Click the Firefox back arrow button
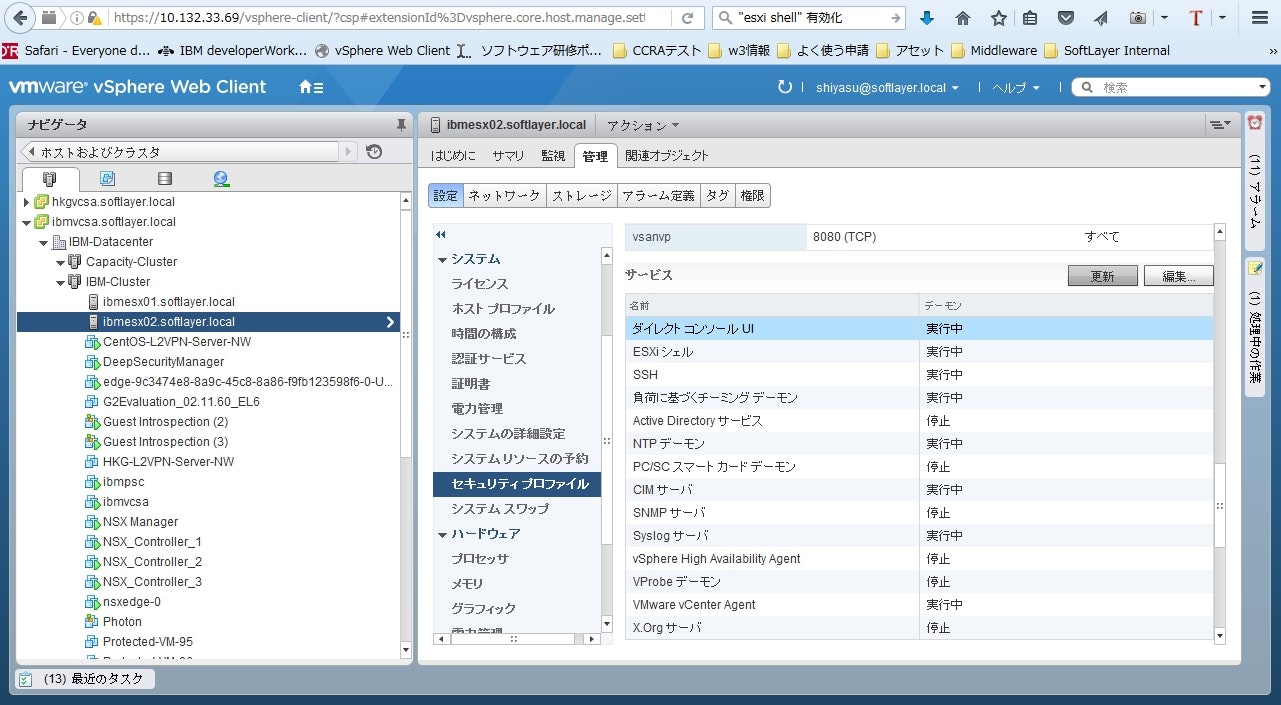 (x=20, y=18)
